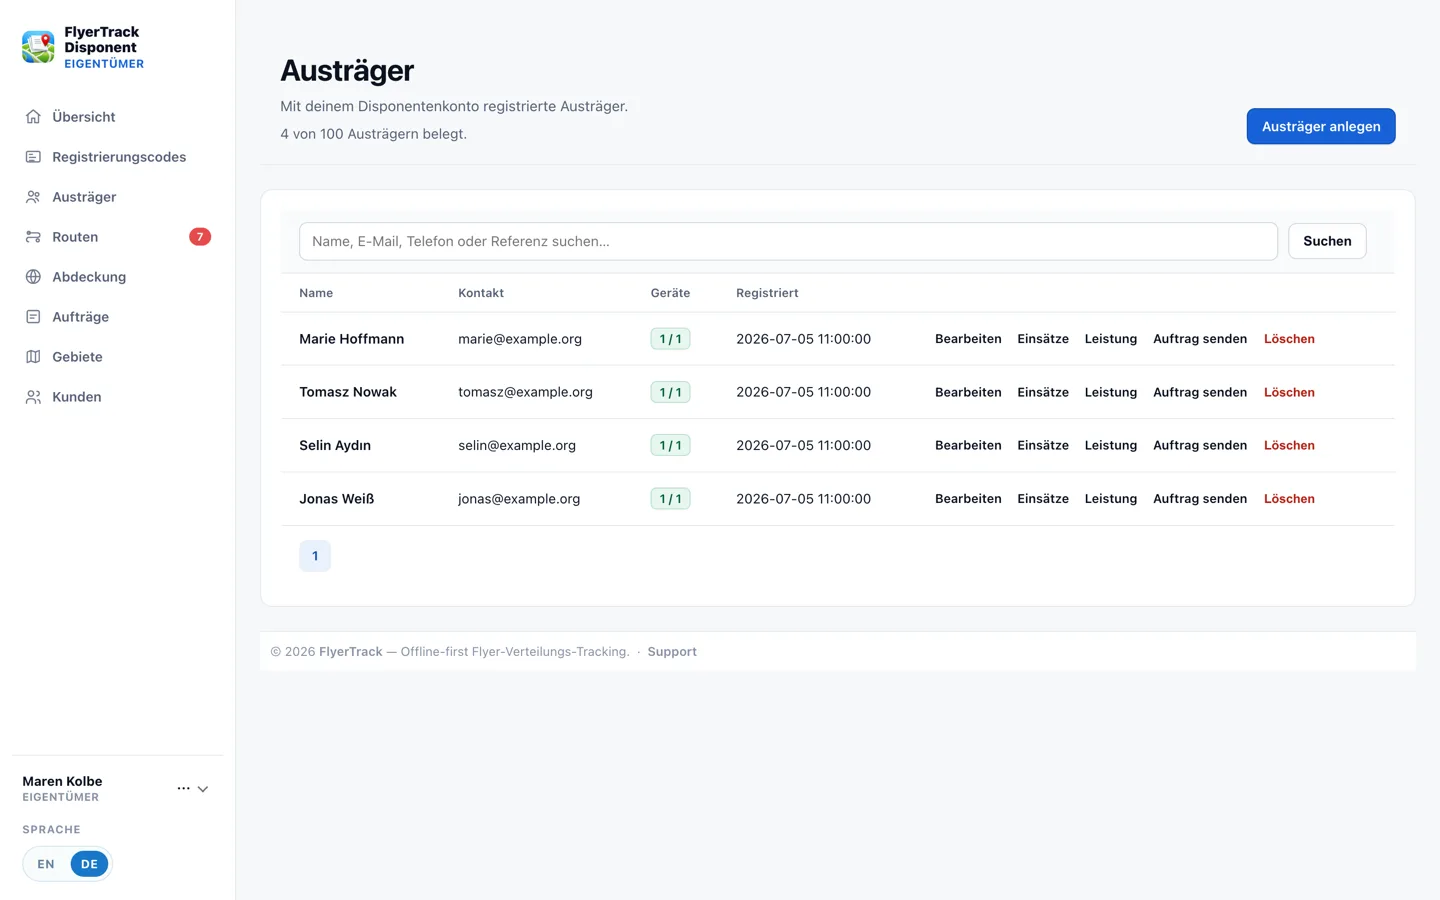Viewport: 1440px width, 900px height.
Task: Click the Gebiete map icon
Action: (33, 357)
